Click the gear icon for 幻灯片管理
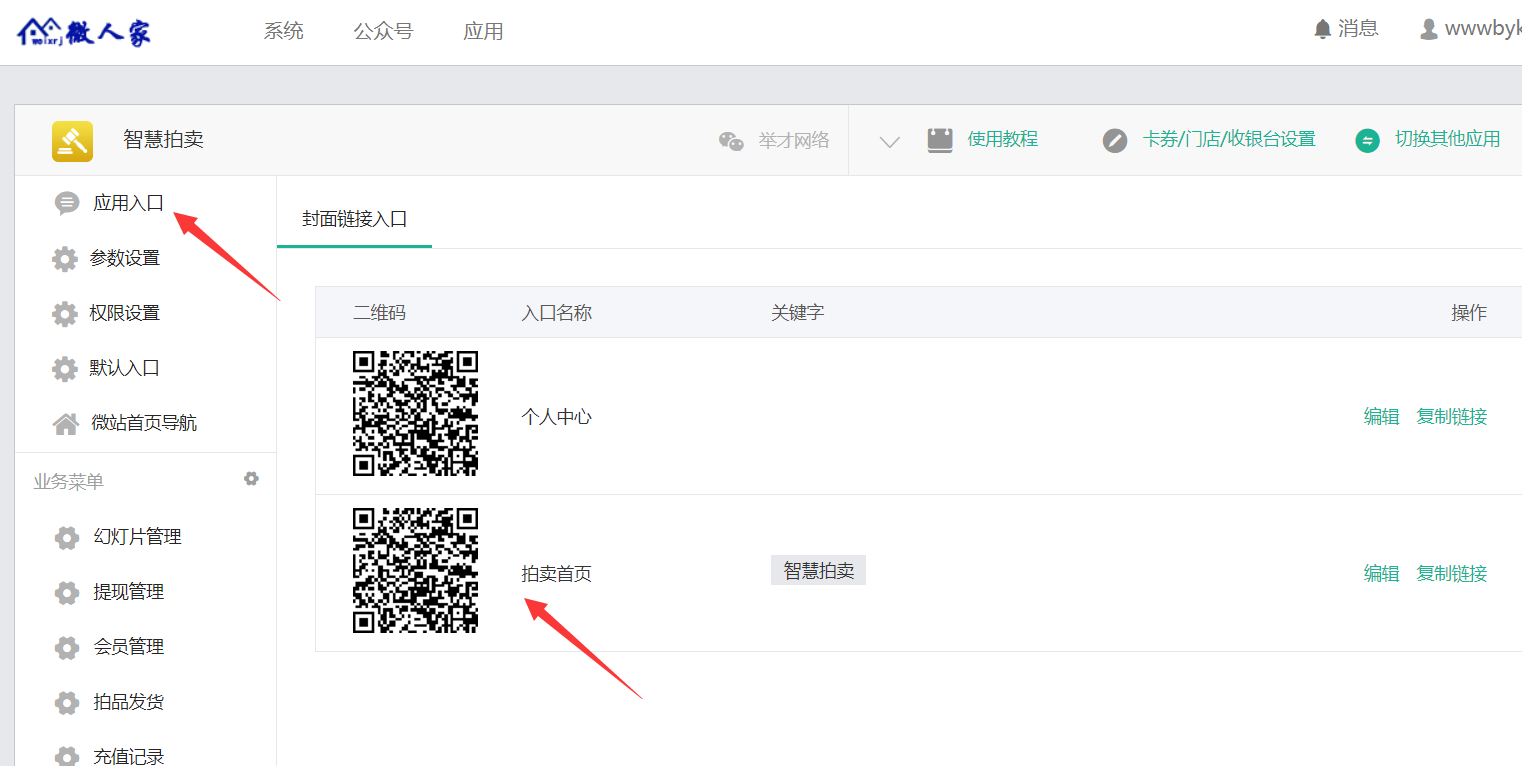The width and height of the screenshot is (1522, 766). click(x=67, y=538)
